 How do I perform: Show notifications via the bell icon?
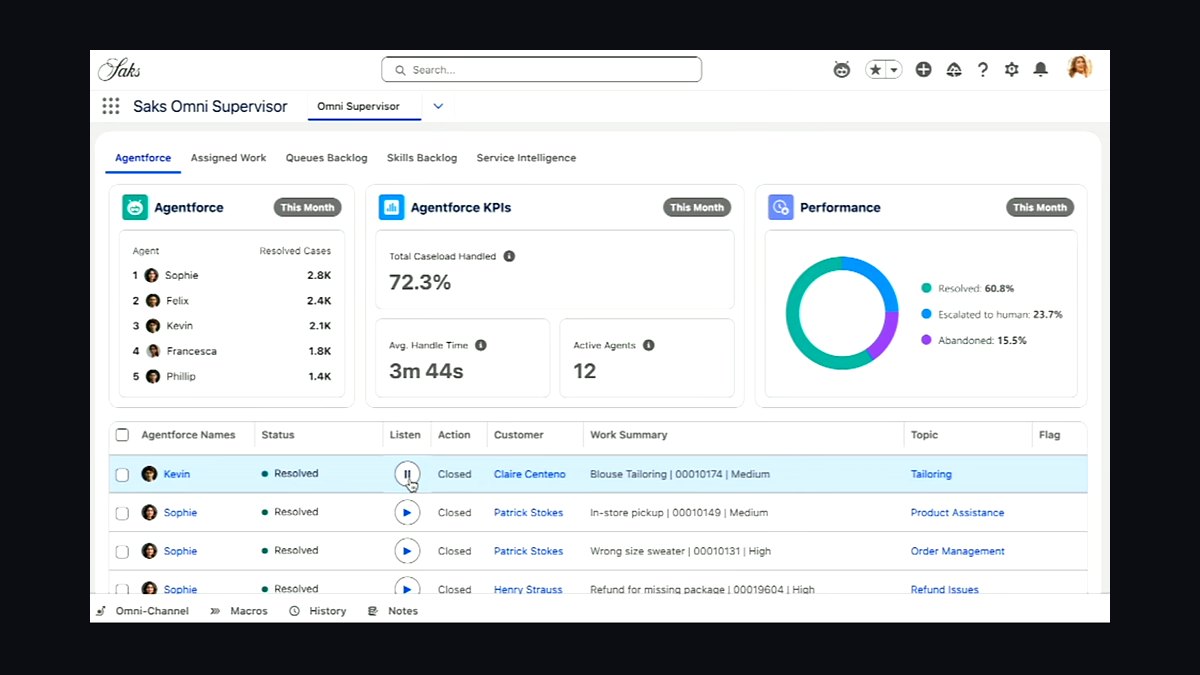point(1040,69)
